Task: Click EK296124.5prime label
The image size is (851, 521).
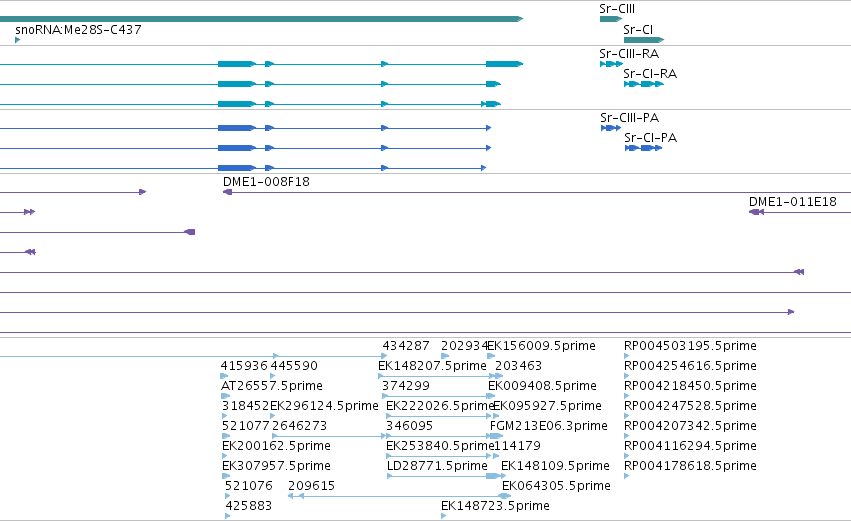Action: [x=325, y=406]
